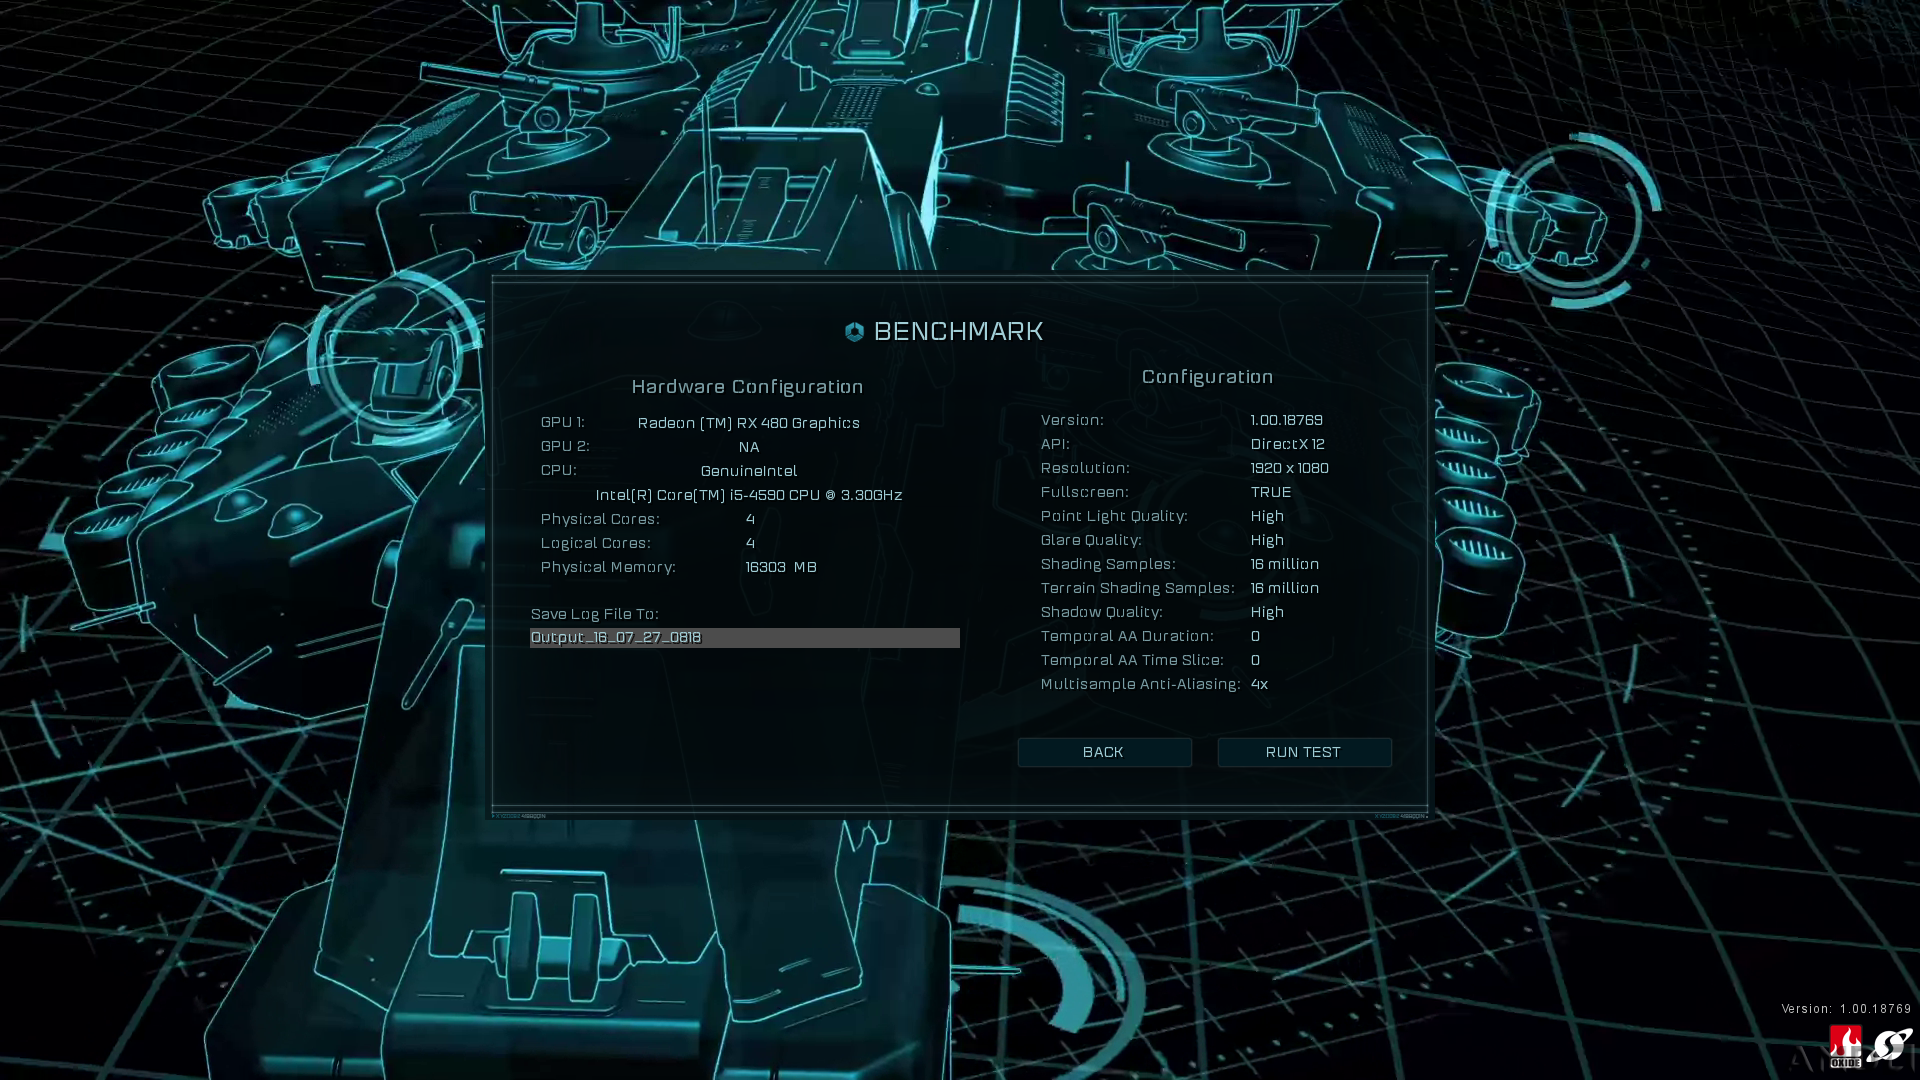Click the GPU 2 value NA
The width and height of the screenshot is (1920, 1080).
(x=749, y=447)
